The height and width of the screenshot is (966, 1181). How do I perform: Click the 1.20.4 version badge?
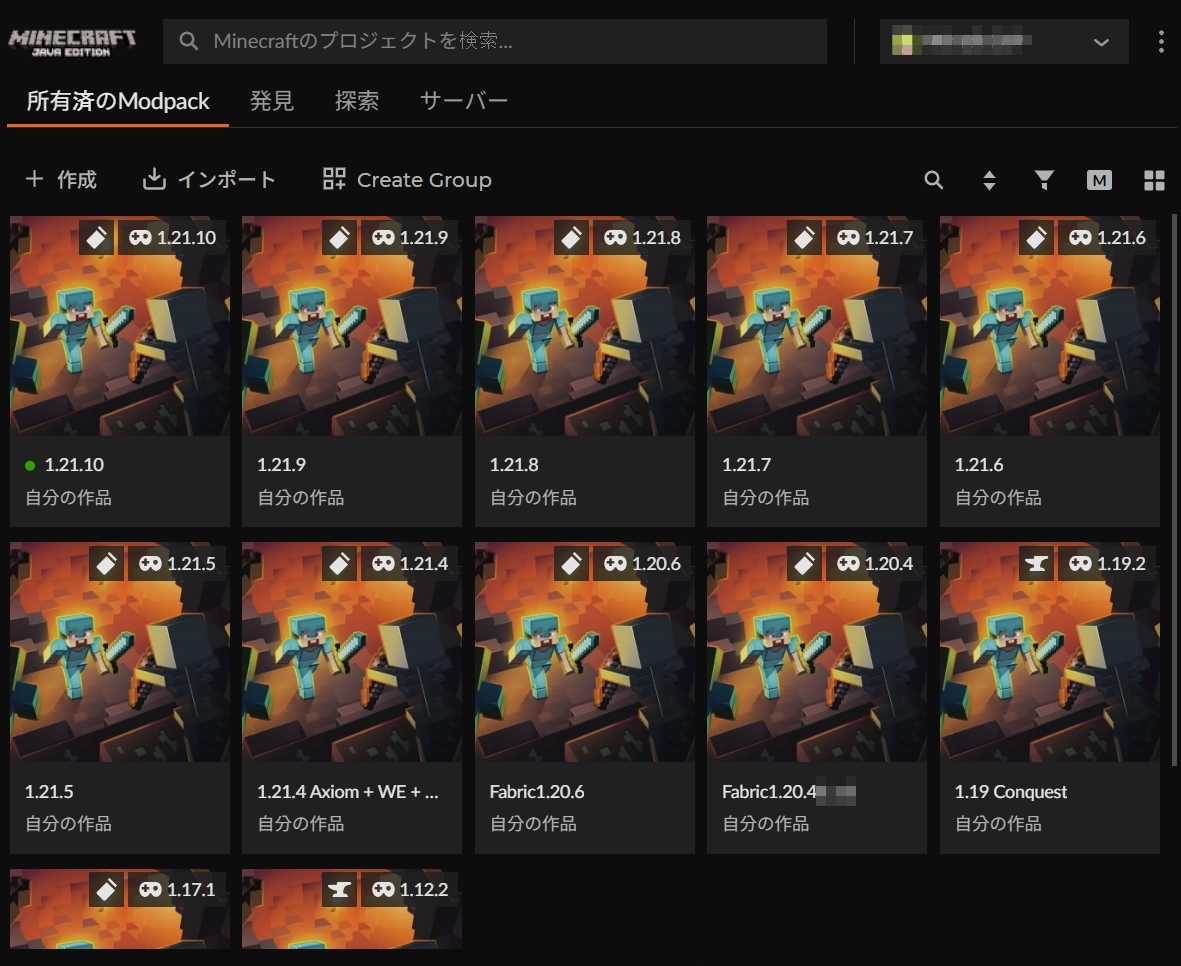(x=875, y=564)
